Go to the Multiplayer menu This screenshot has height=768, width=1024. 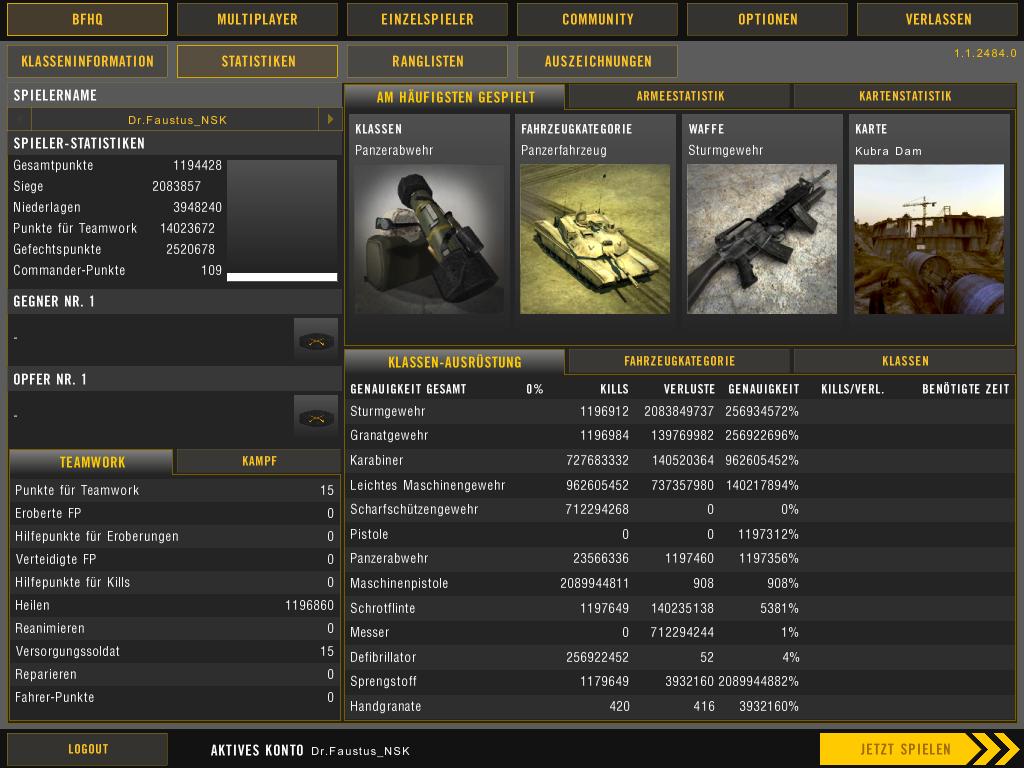point(257,19)
